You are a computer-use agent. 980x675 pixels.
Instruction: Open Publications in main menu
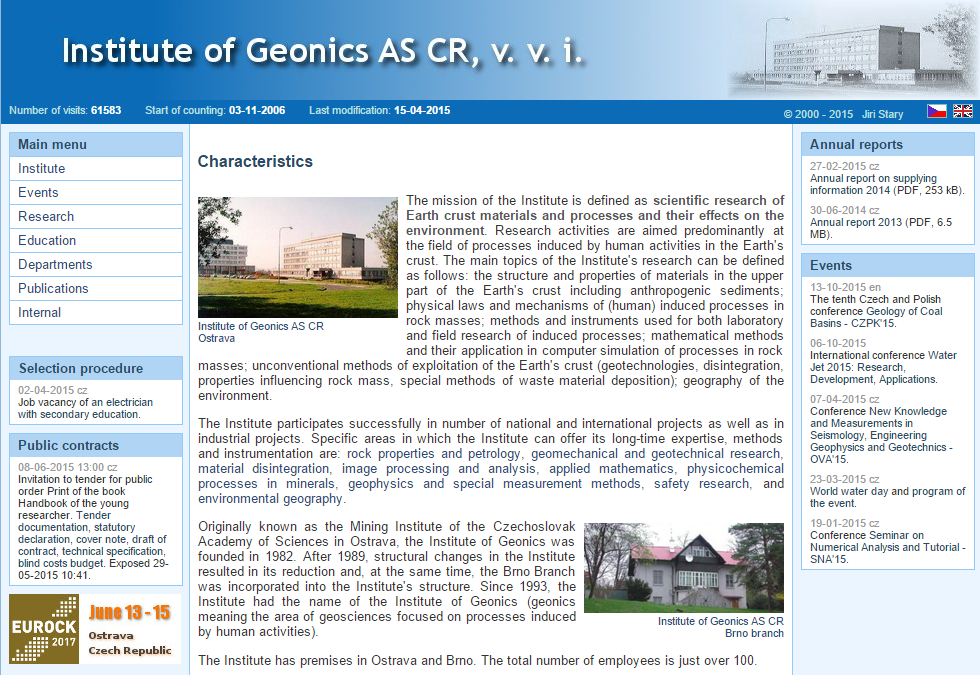click(53, 288)
